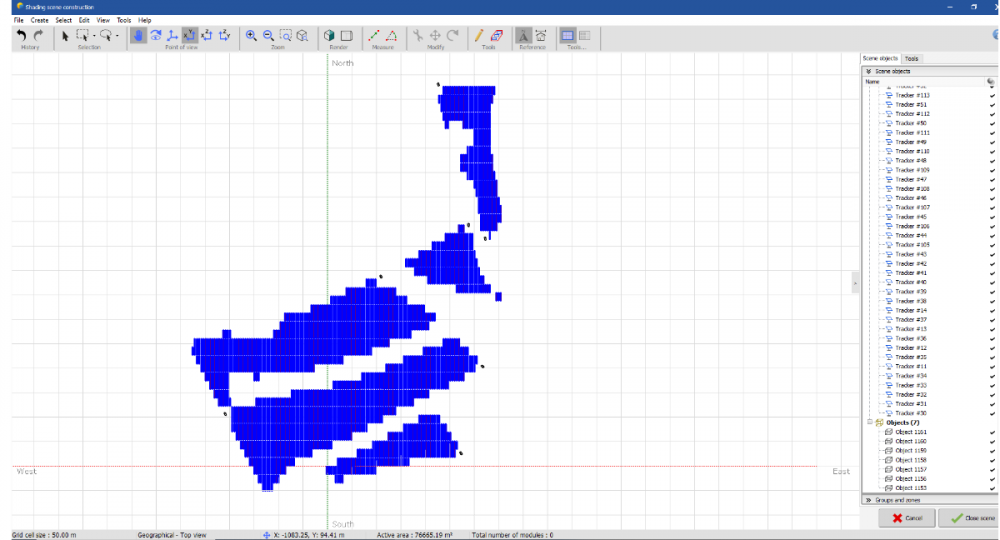The height and width of the screenshot is (540, 1000).
Task: Click the Cancel button
Action: [x=907, y=518]
